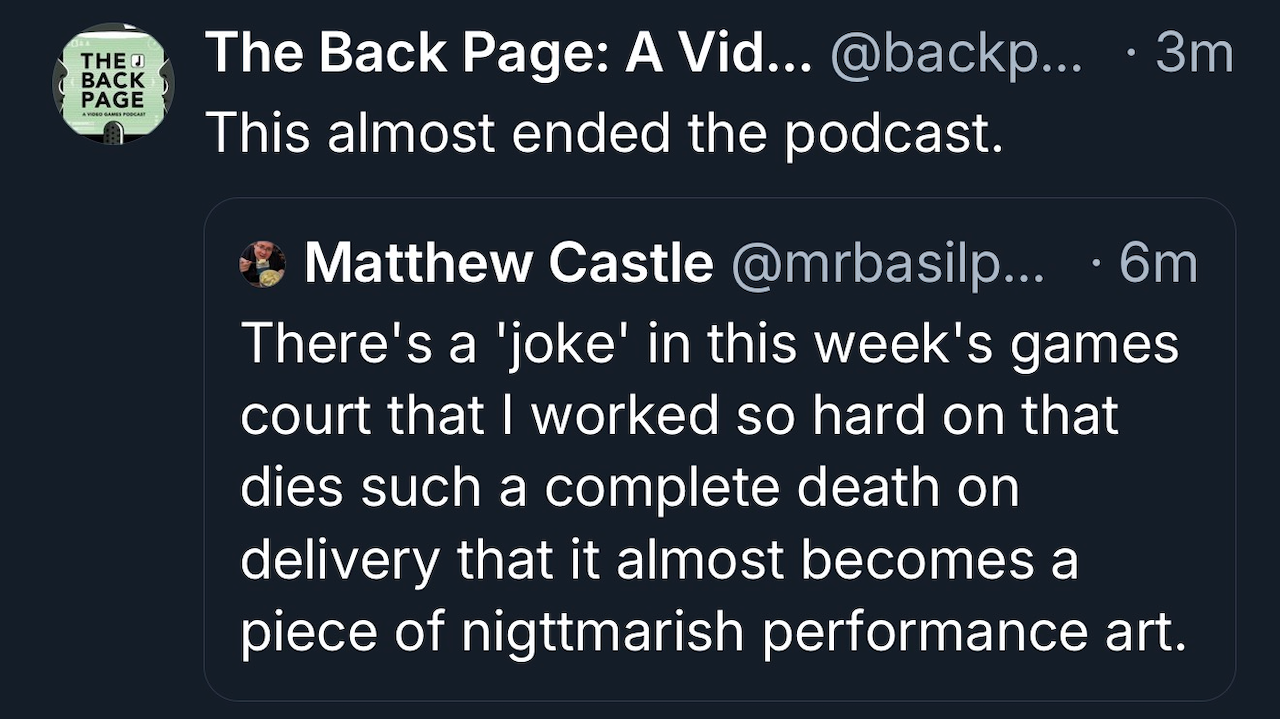Click the @mrbasilp... handle in quoted tweet
The image size is (1280, 719).
pos(888,263)
